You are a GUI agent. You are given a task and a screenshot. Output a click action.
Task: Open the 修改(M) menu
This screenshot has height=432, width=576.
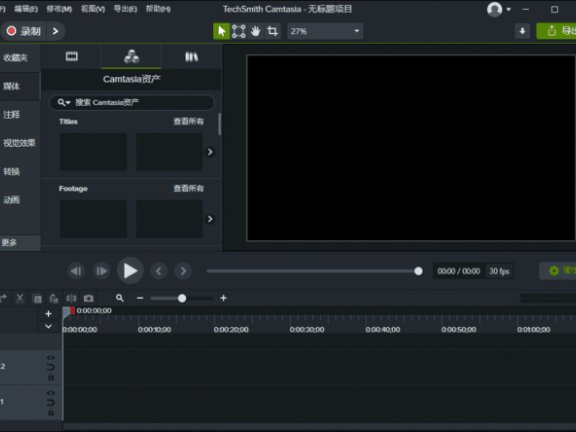pos(59,9)
